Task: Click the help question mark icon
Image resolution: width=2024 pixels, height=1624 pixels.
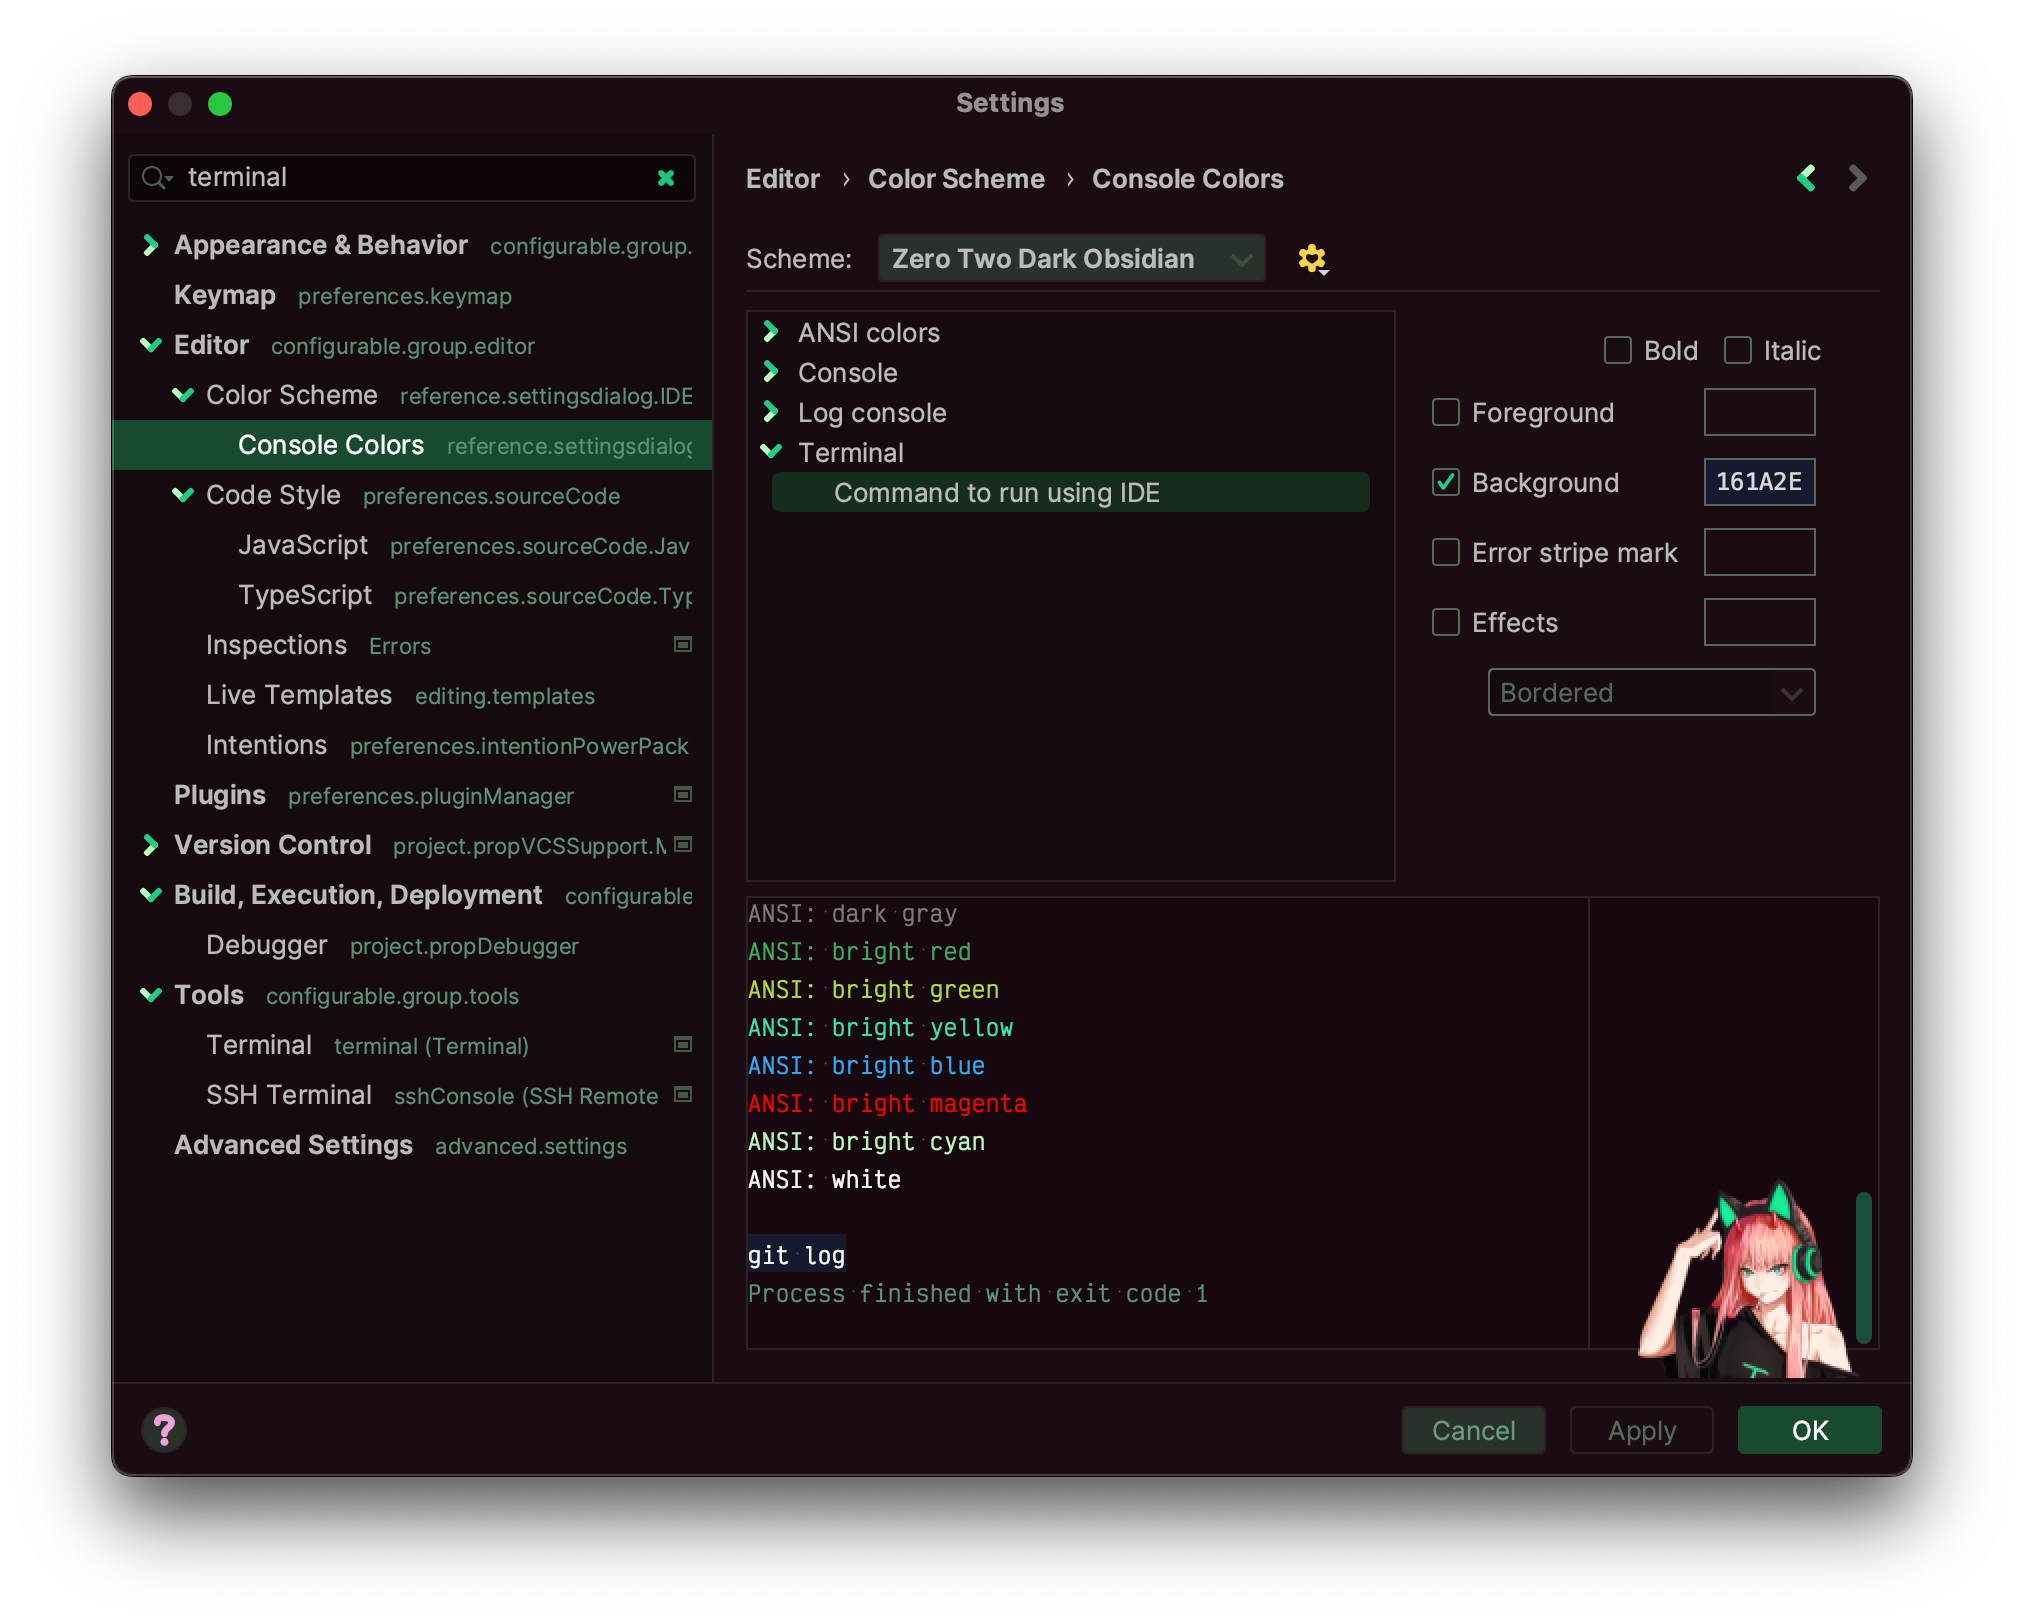Action: [163, 1430]
